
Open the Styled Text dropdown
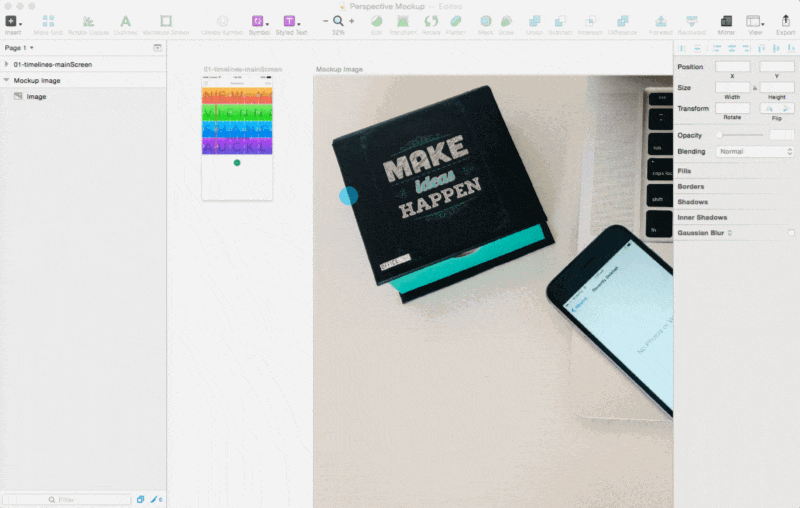pyautogui.click(x=291, y=21)
